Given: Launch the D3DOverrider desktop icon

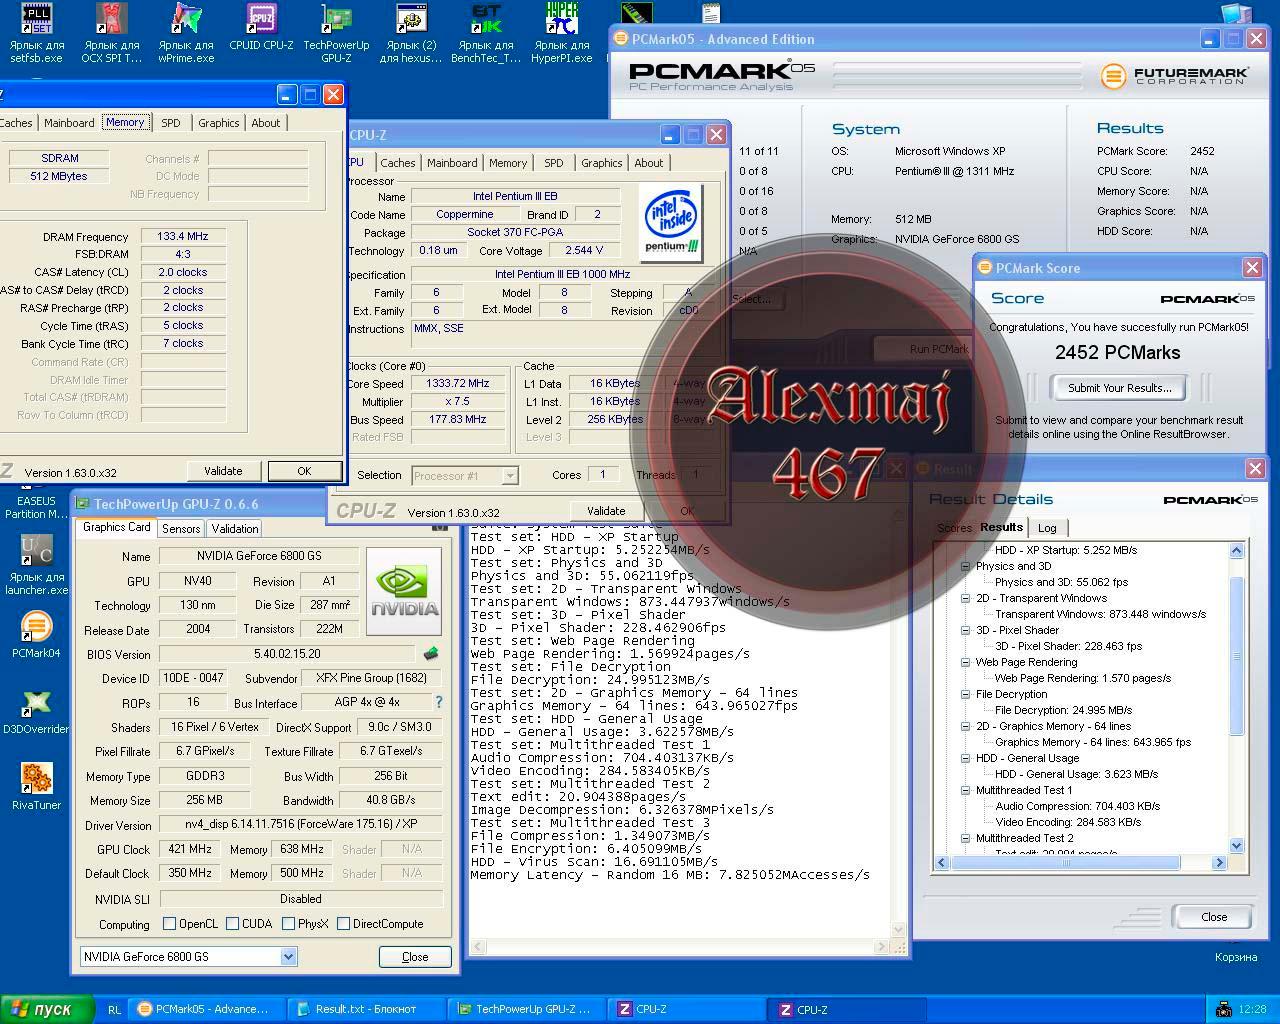Looking at the screenshot, I should pyautogui.click(x=37, y=712).
